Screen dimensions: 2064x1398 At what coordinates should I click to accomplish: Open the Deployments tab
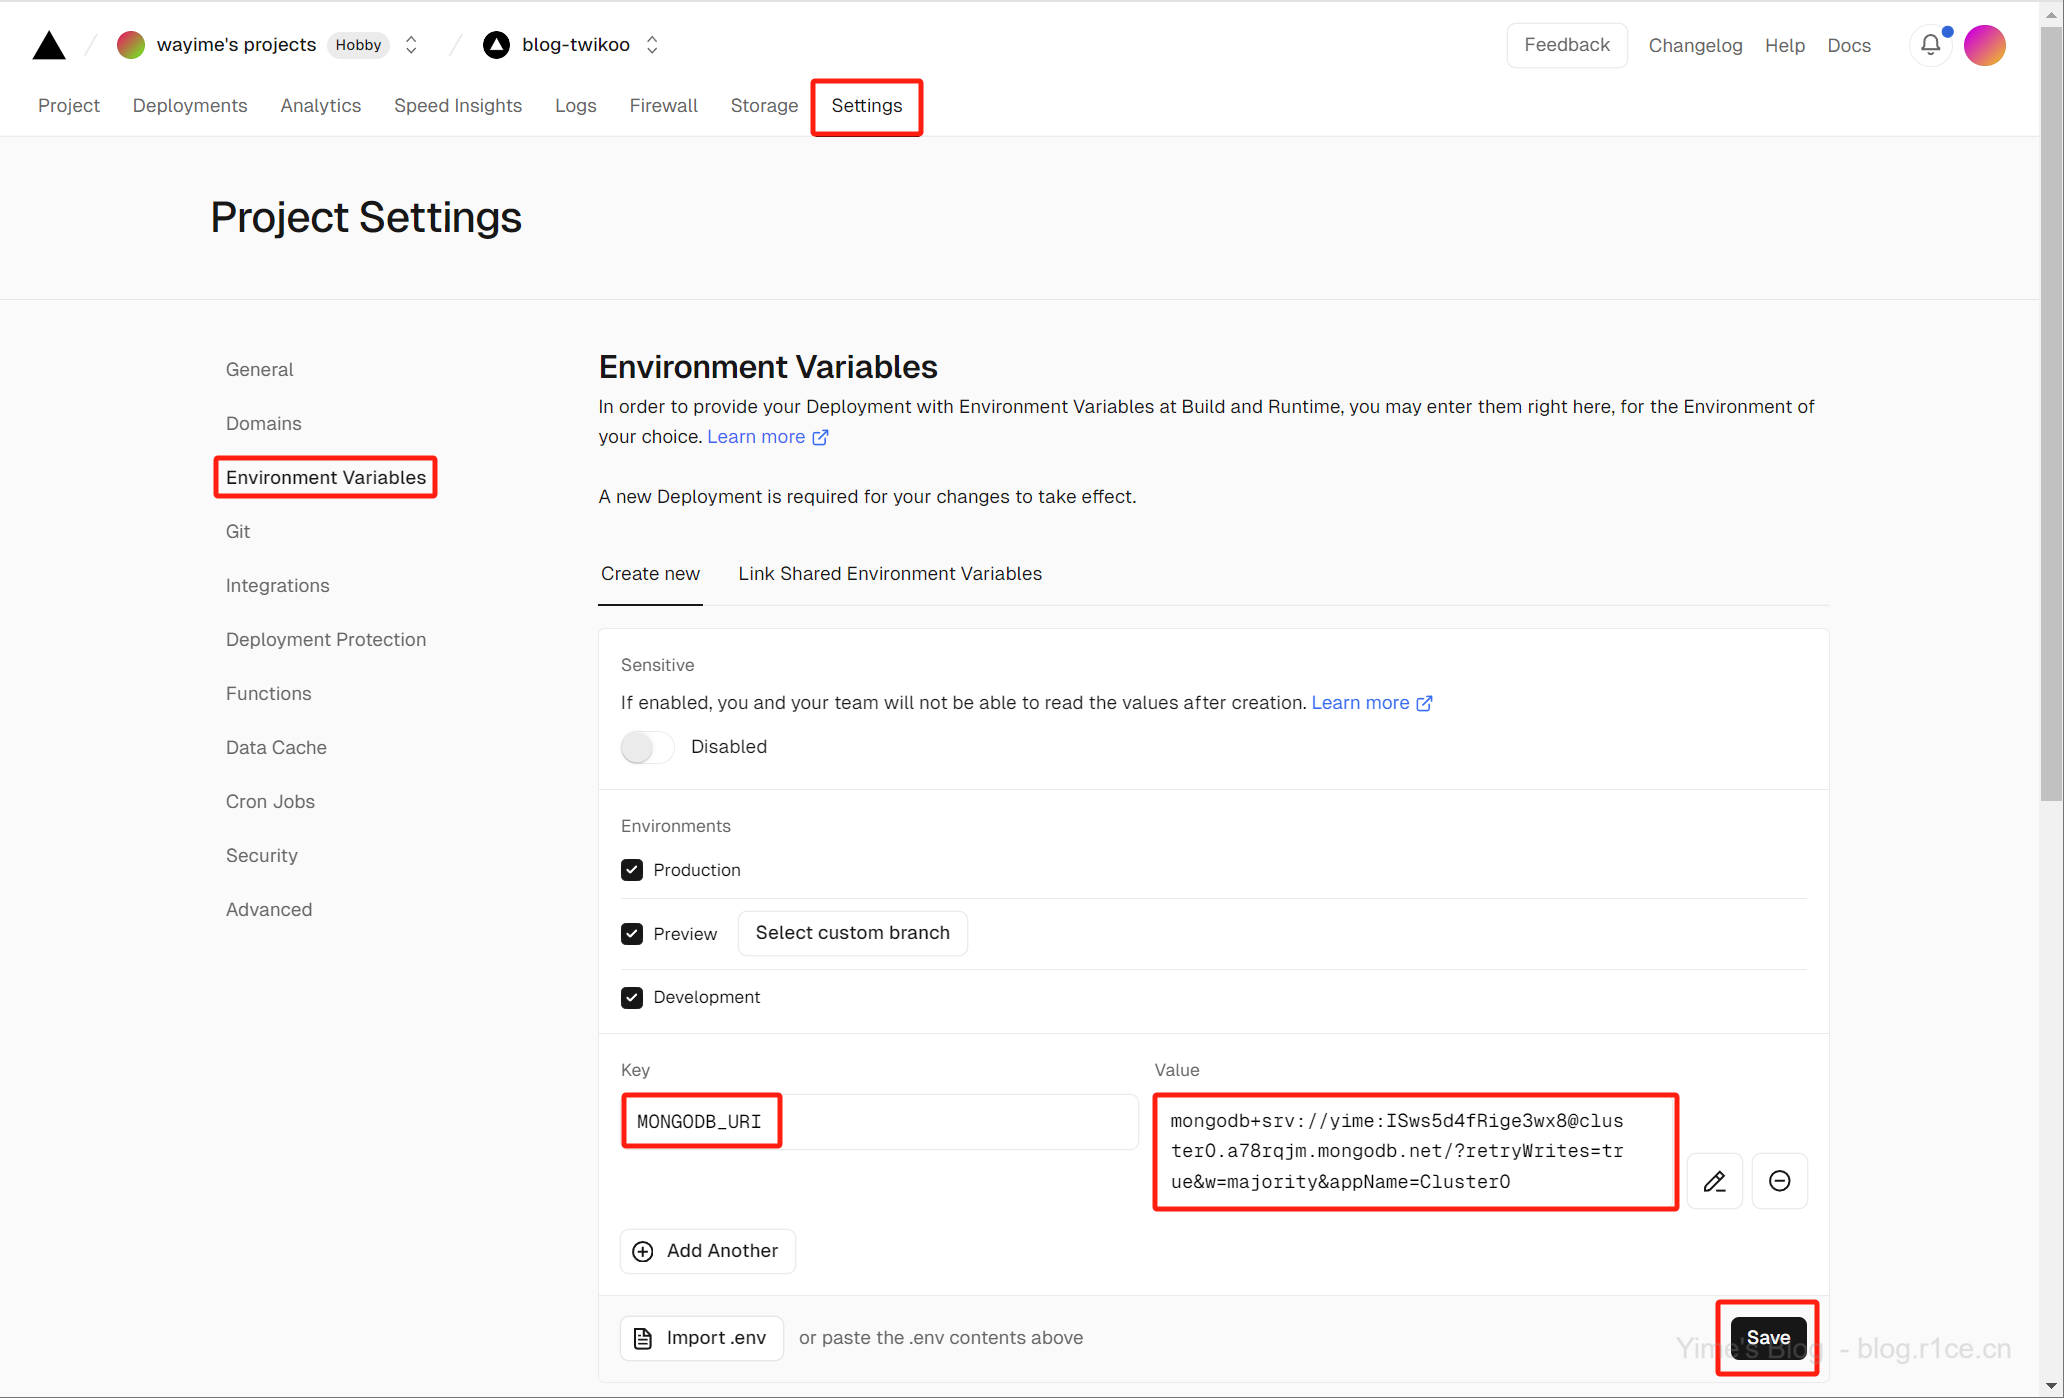click(189, 106)
